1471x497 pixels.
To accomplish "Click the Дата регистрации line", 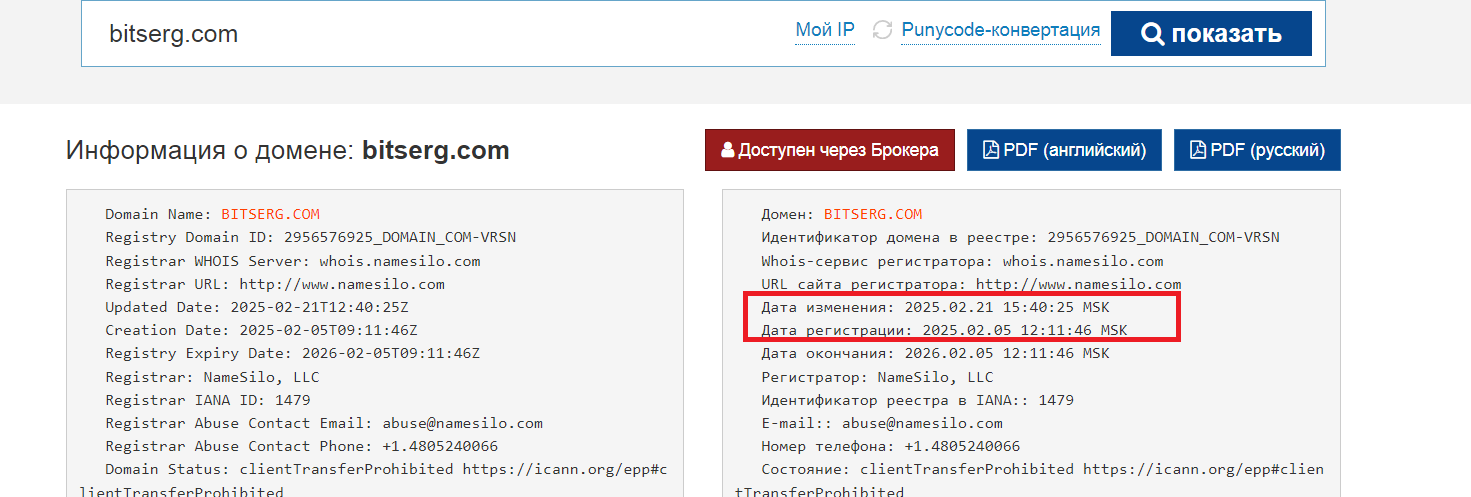I will [x=943, y=330].
